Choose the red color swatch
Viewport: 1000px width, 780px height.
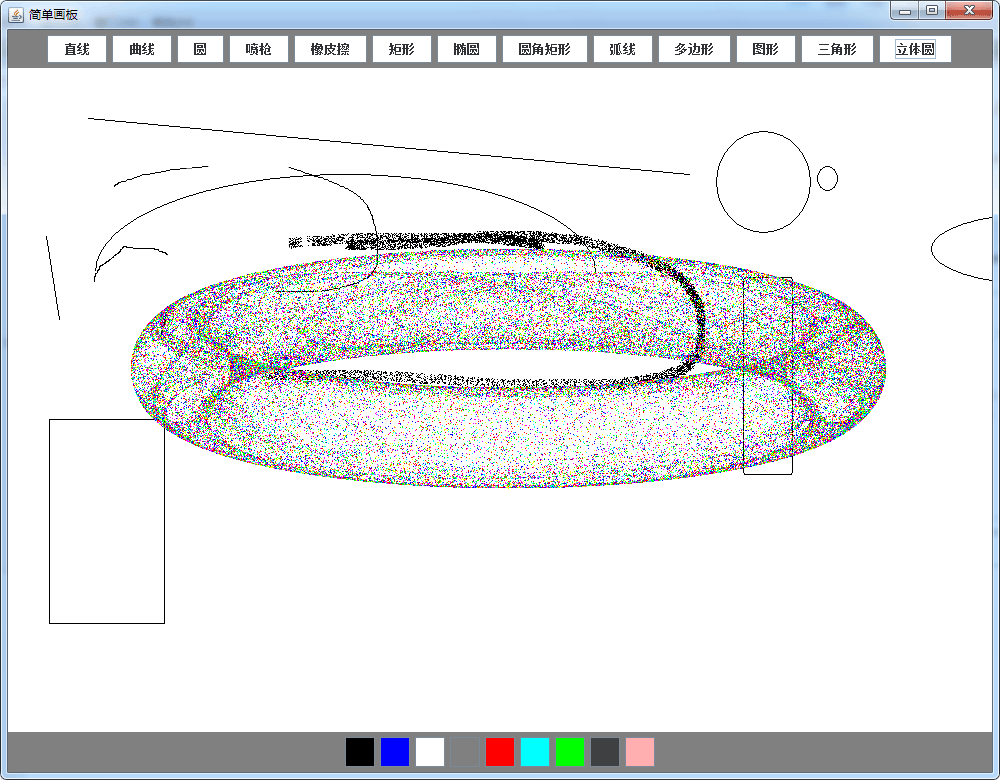pos(500,752)
